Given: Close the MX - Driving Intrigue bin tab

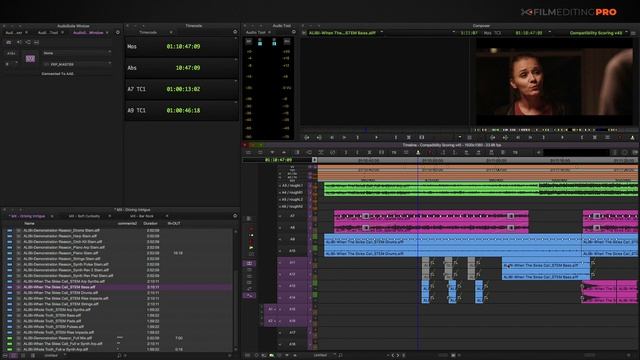Looking at the screenshot, I should point(52,216).
